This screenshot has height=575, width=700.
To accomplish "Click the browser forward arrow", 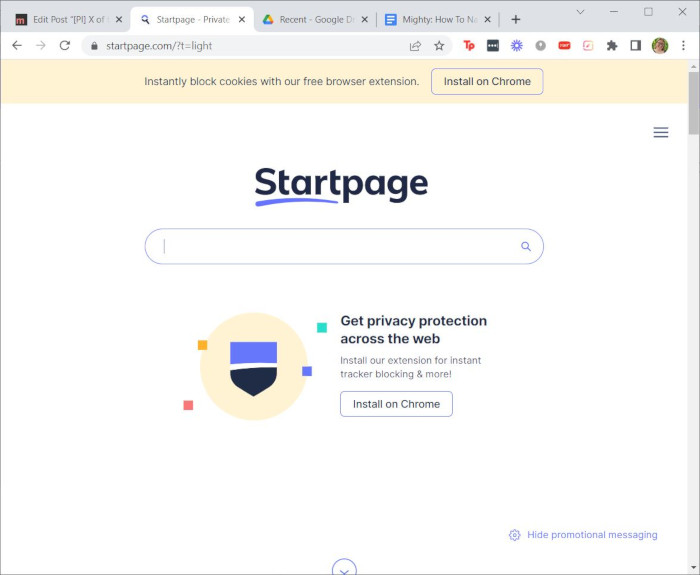I will [41, 46].
